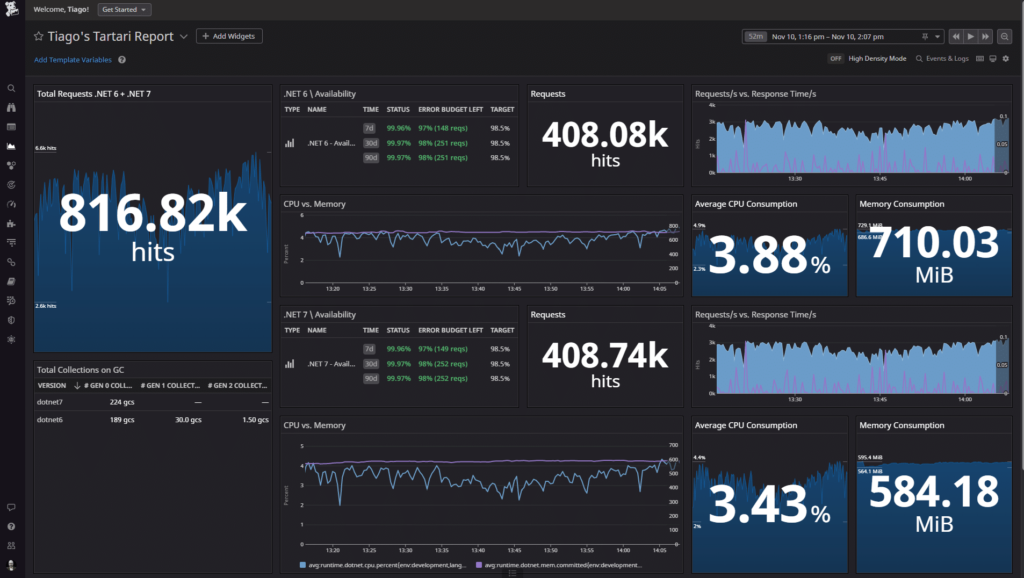Select the 7d time window for .NET 6 availability
This screenshot has width=1024, height=578.
click(x=370, y=128)
